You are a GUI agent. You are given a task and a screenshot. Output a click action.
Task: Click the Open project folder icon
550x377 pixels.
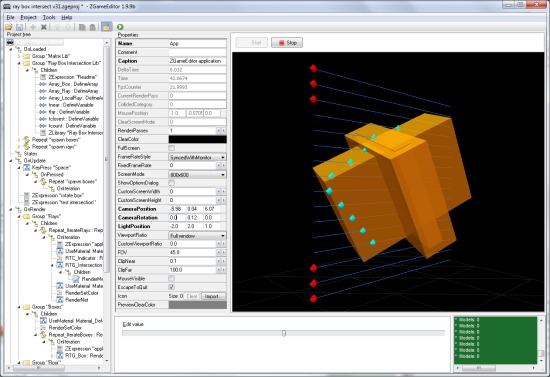9,27
